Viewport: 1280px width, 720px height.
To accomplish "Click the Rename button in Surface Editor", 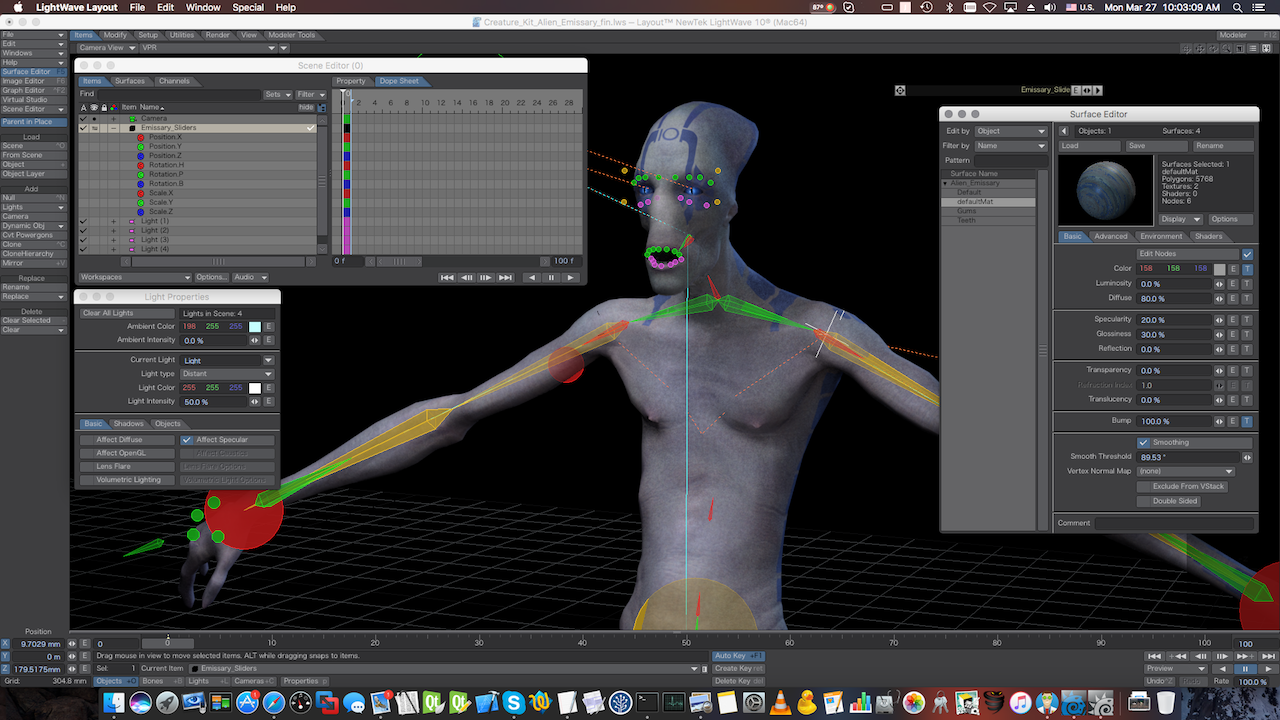I will [1224, 145].
